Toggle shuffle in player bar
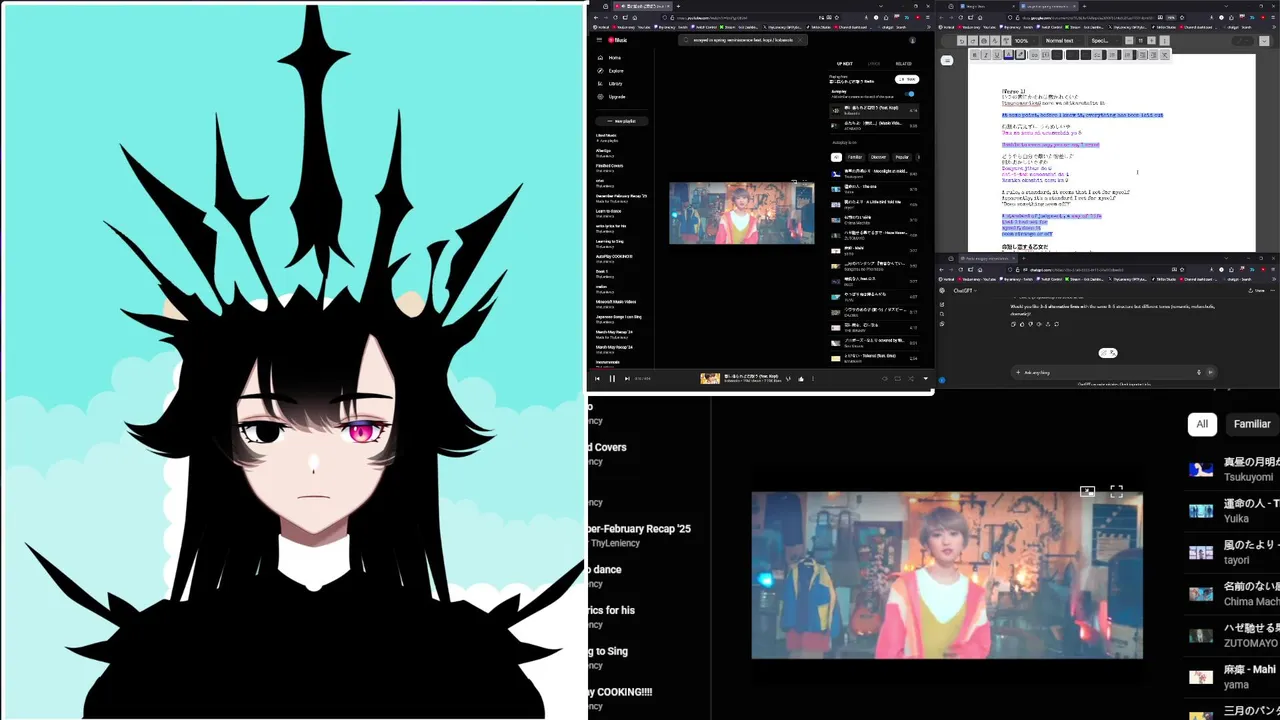 click(x=911, y=379)
